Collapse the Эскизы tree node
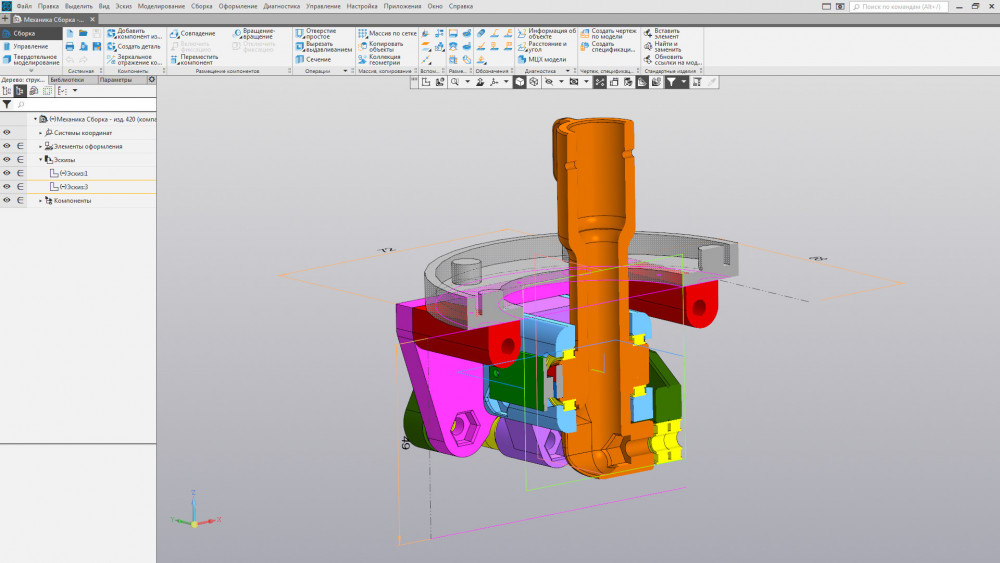Screen dimensions: 1000x563 40,159
